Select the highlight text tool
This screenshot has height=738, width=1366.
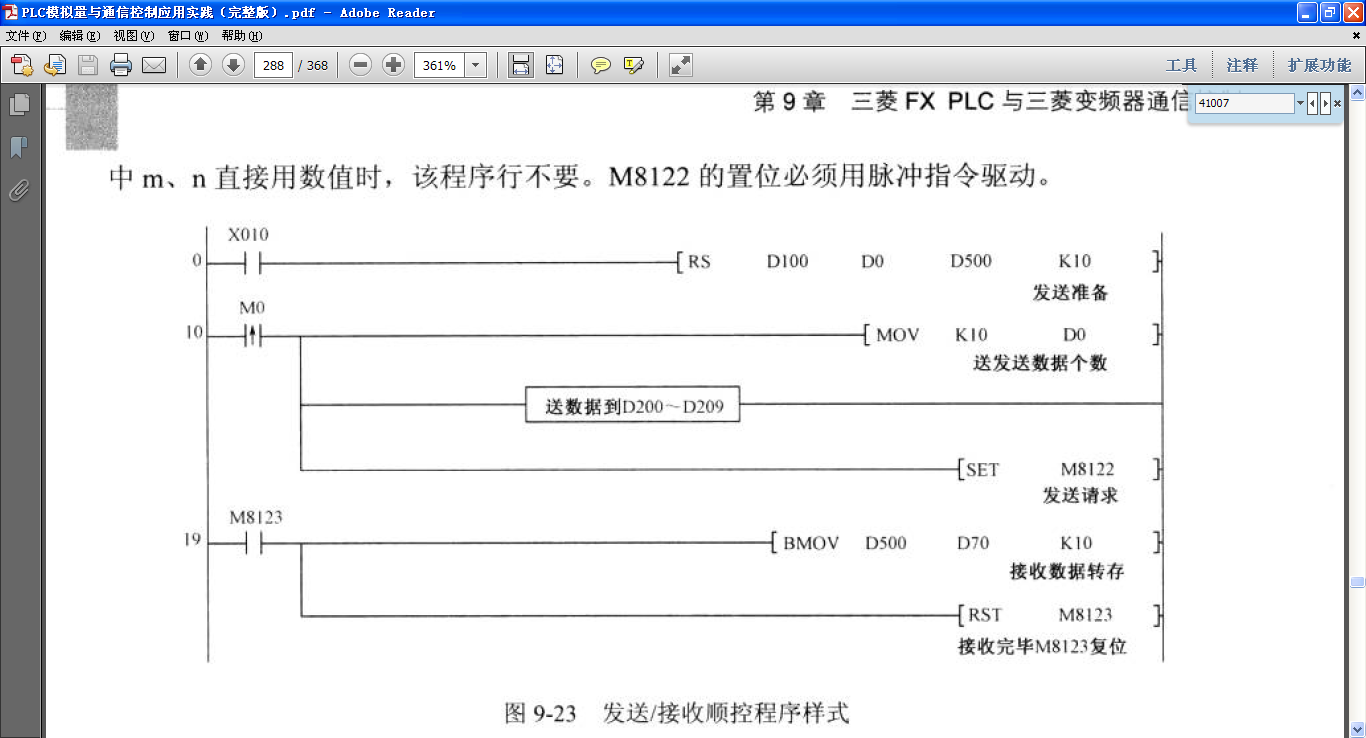[x=633, y=66]
